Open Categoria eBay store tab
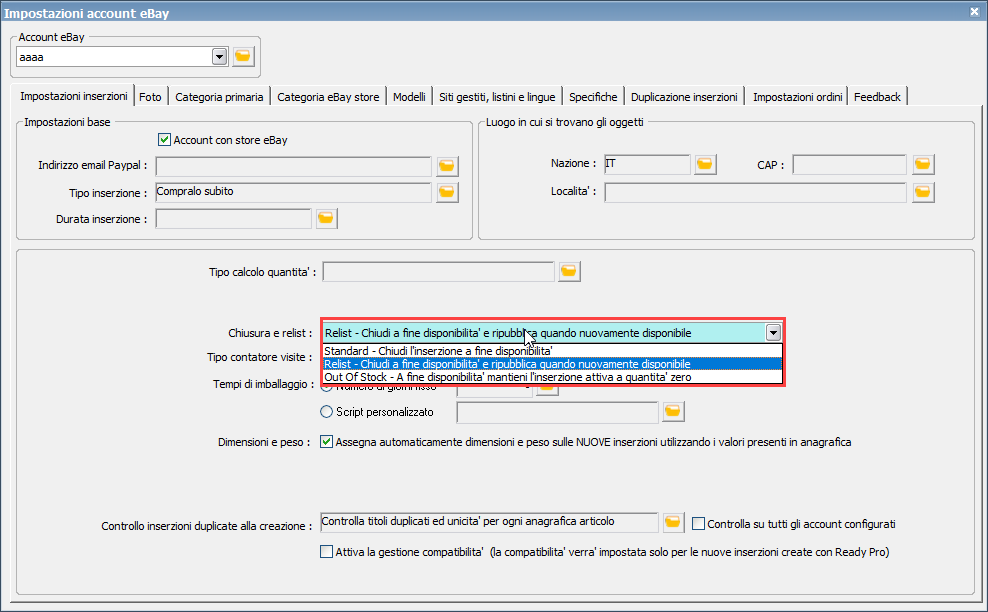Image resolution: width=988 pixels, height=612 pixels. point(328,97)
